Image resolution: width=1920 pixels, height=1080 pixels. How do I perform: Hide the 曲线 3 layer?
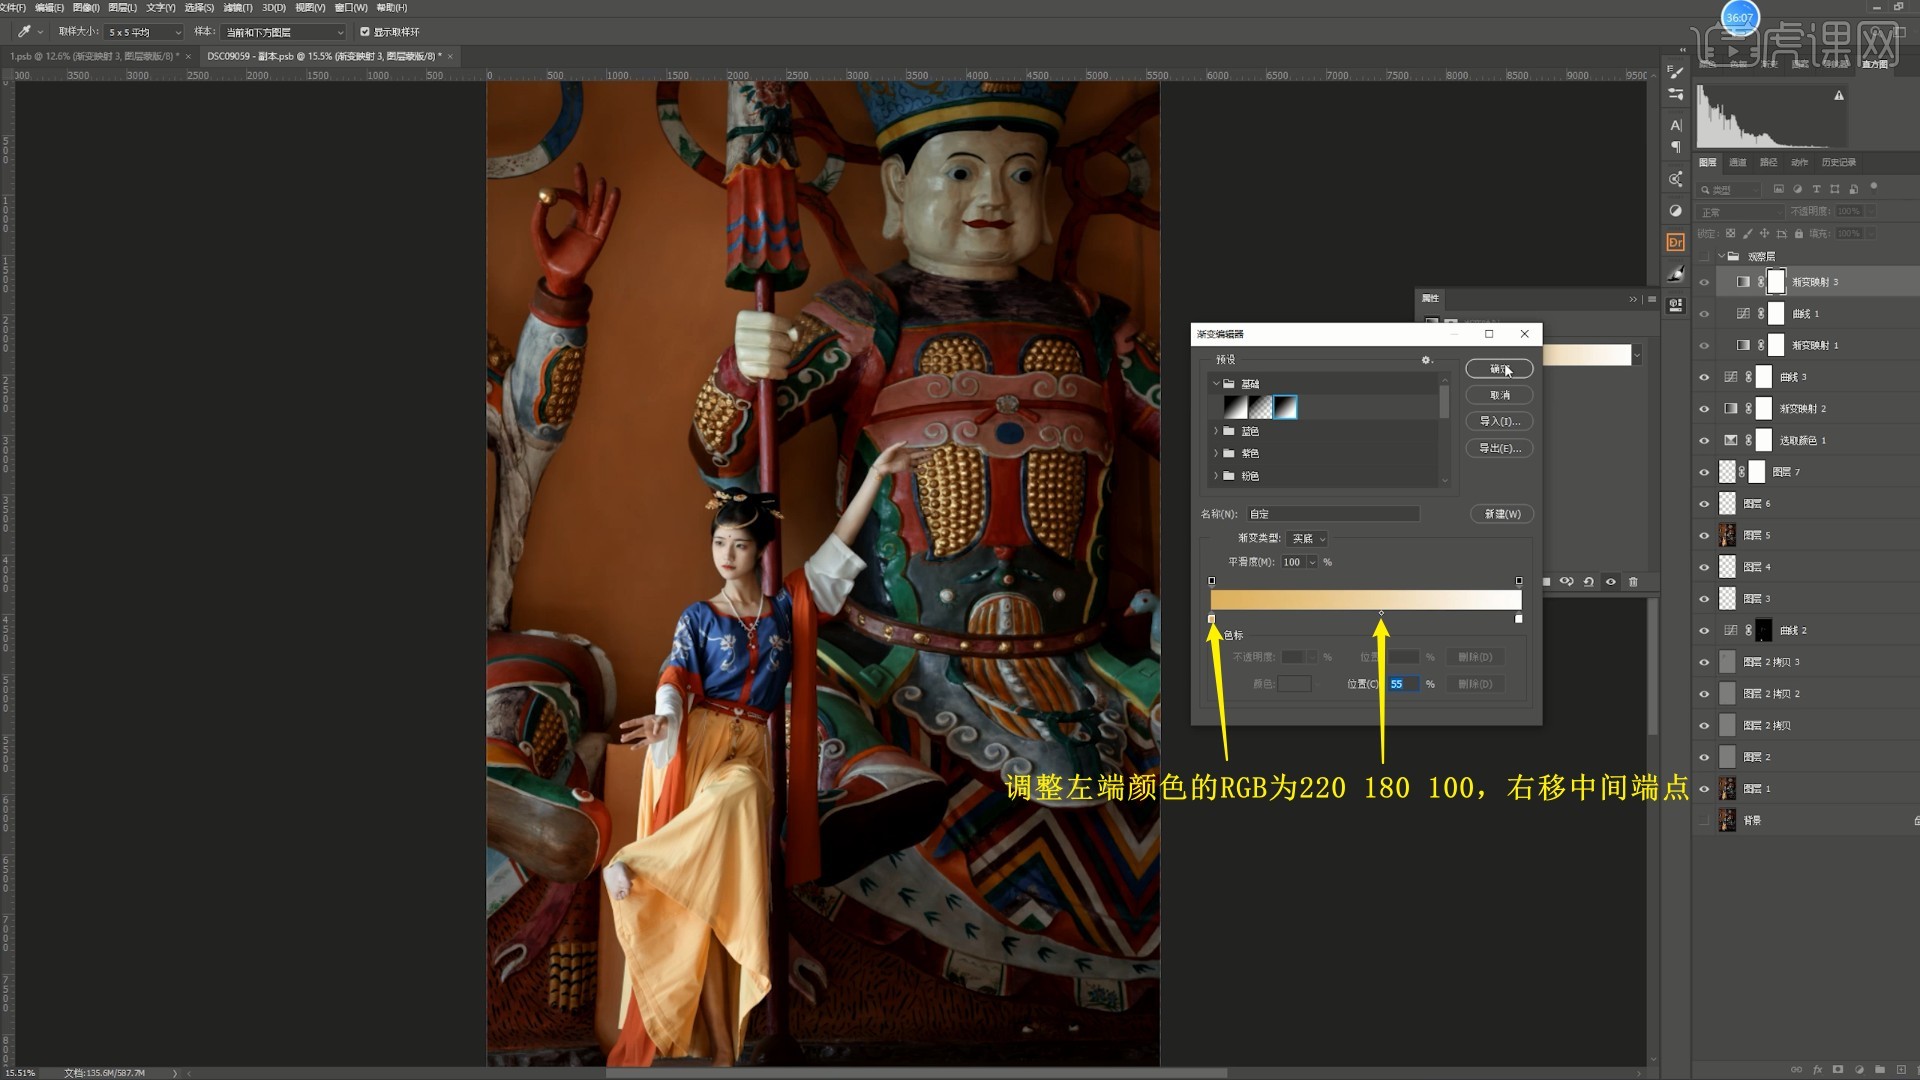click(x=1704, y=377)
